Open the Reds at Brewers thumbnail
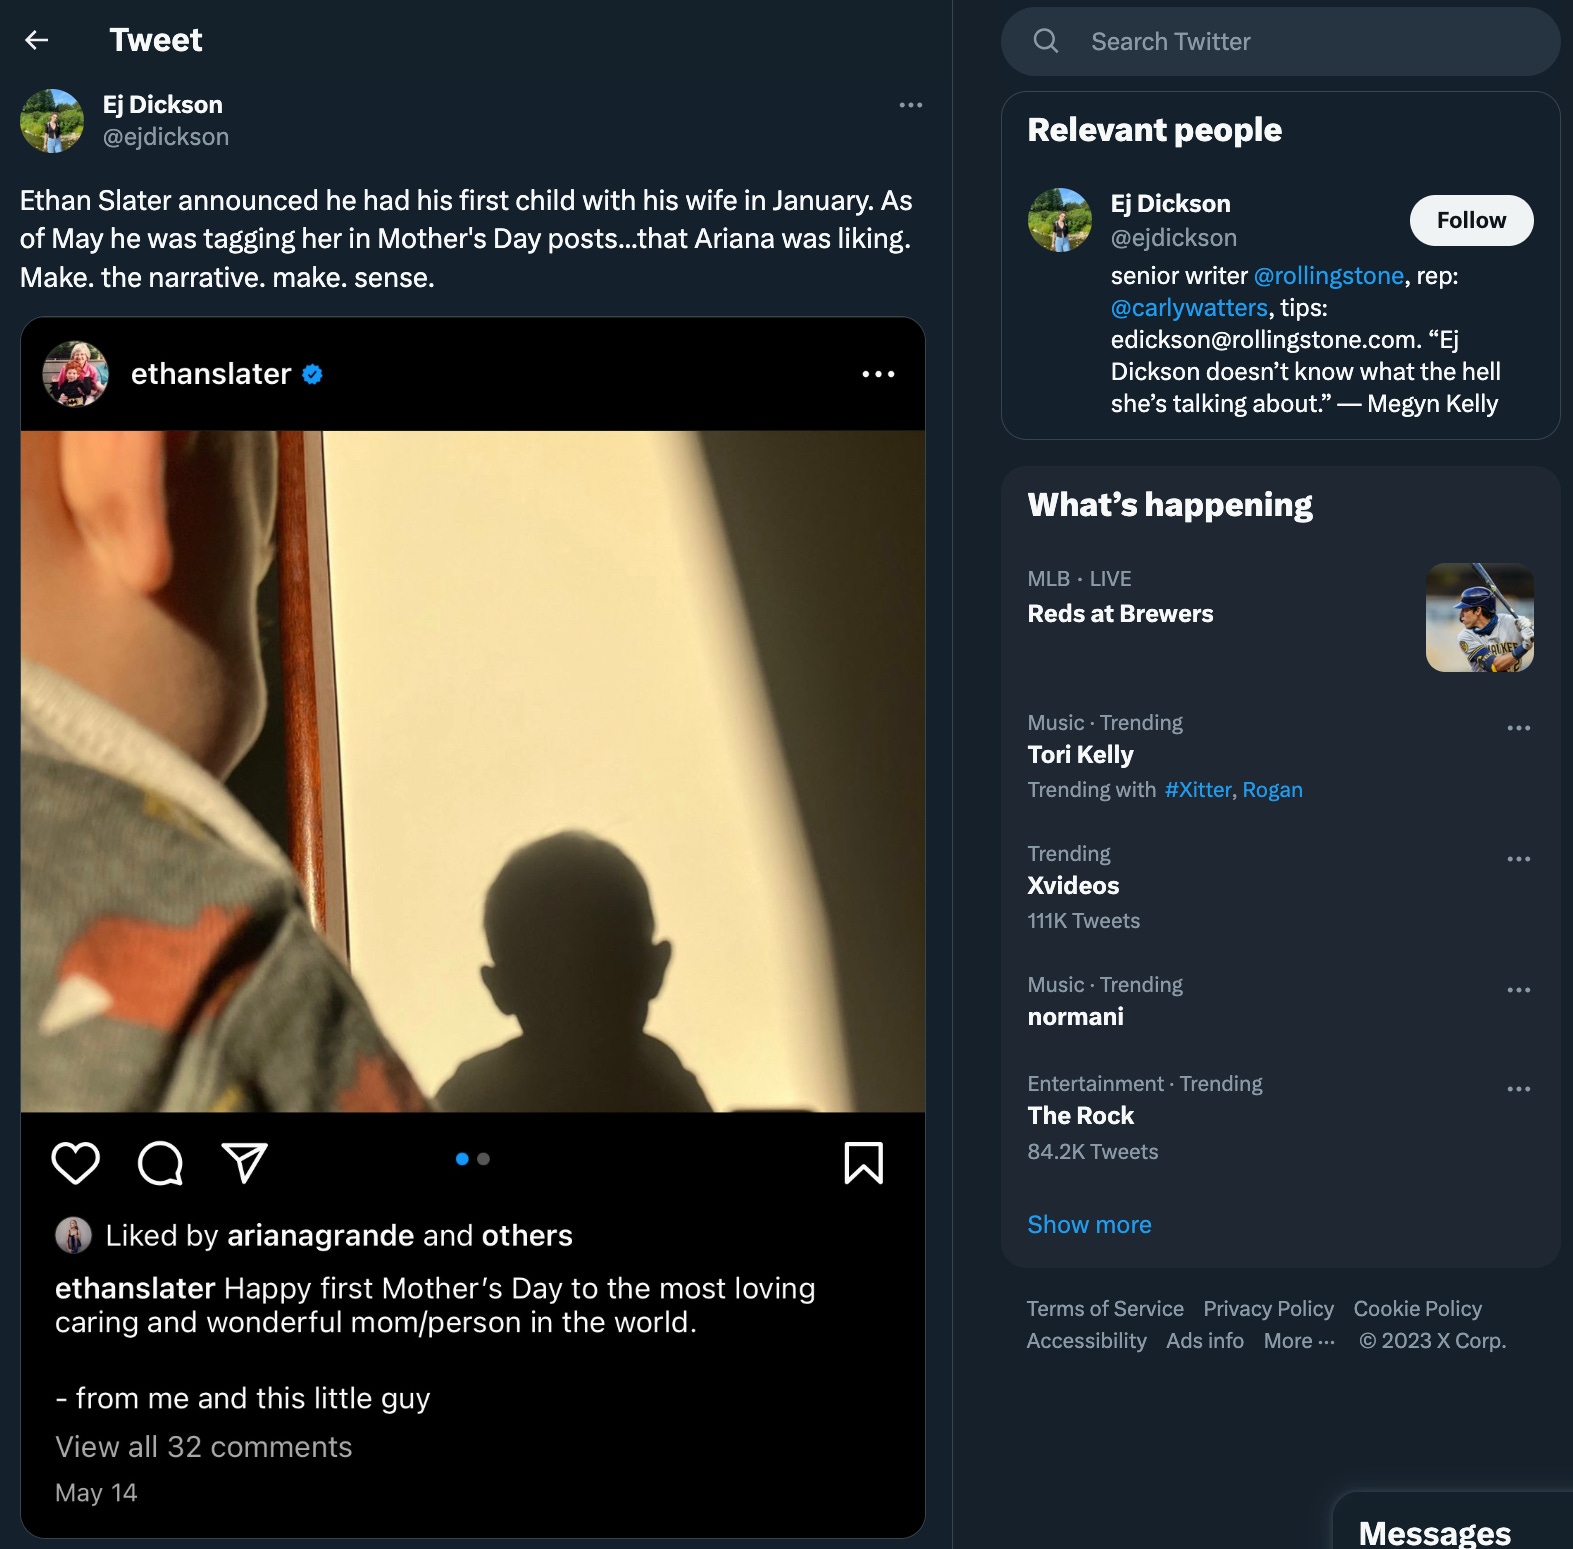1573x1549 pixels. [1479, 617]
